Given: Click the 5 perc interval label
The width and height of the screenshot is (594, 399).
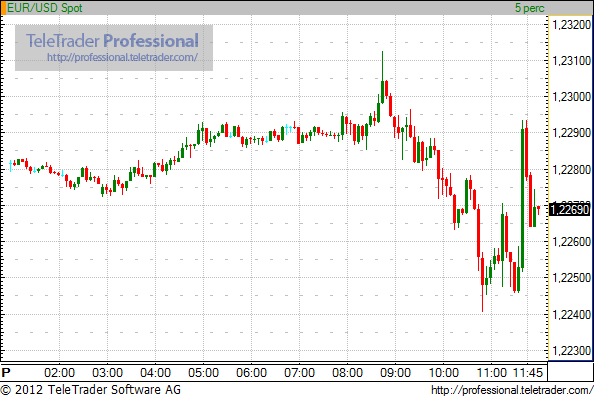Looking at the screenshot, I should [x=529, y=8].
